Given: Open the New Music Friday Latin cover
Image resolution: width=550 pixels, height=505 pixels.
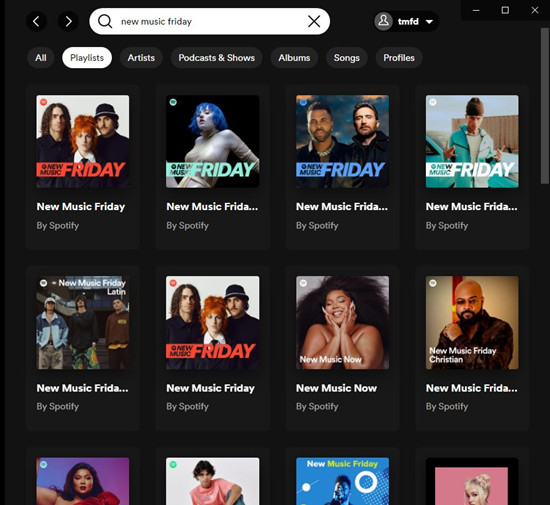Looking at the screenshot, I should pos(83,323).
